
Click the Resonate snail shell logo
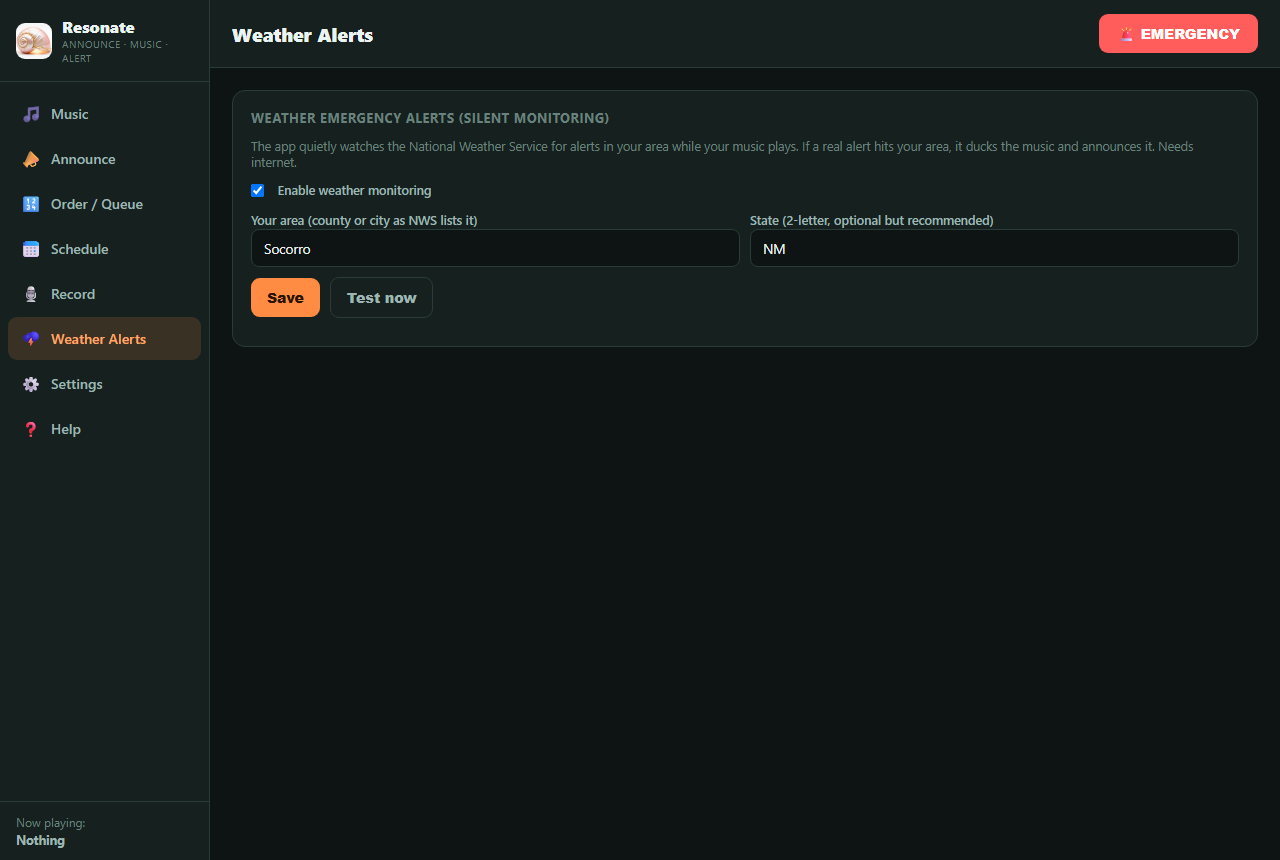(x=34, y=41)
